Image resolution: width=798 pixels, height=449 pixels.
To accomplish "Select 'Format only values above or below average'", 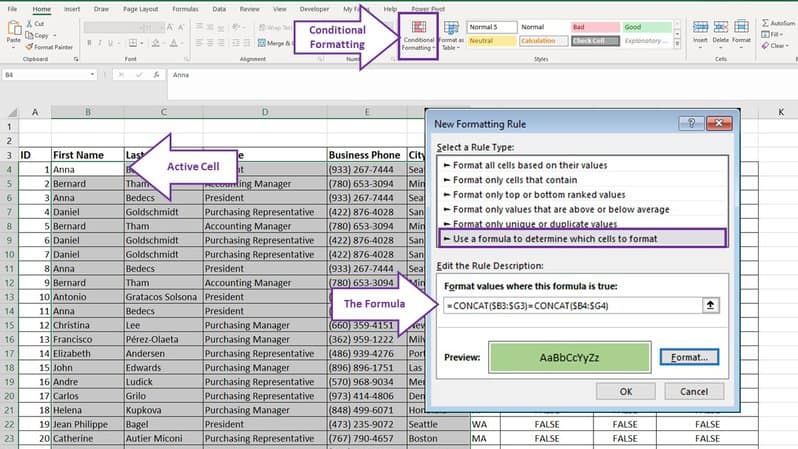I will click(x=582, y=209).
